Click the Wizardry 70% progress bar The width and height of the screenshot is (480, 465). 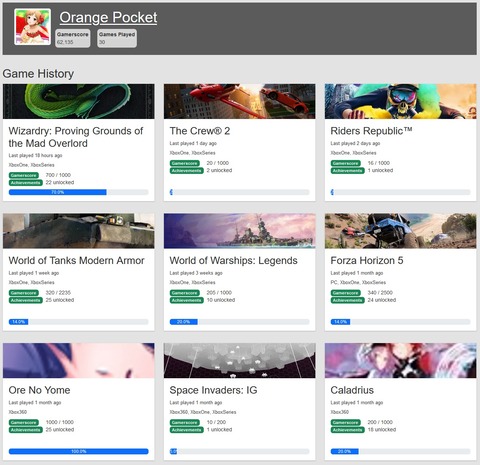click(79, 192)
